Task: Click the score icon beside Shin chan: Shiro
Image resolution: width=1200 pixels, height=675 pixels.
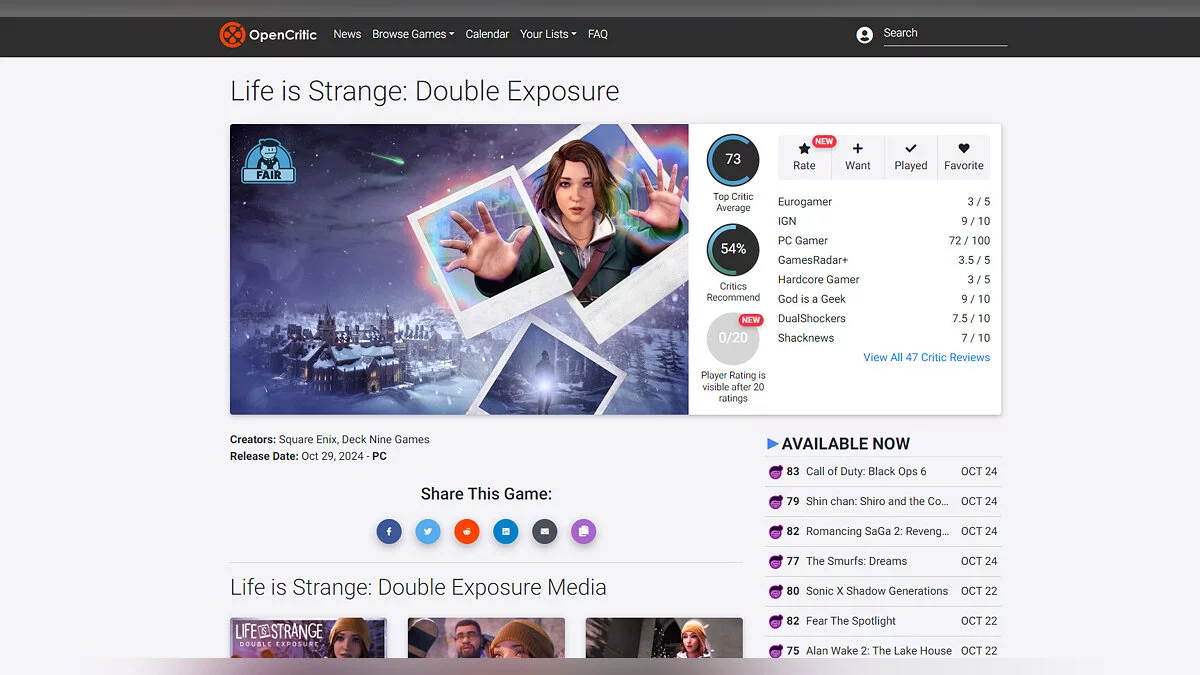Action: click(x=775, y=502)
